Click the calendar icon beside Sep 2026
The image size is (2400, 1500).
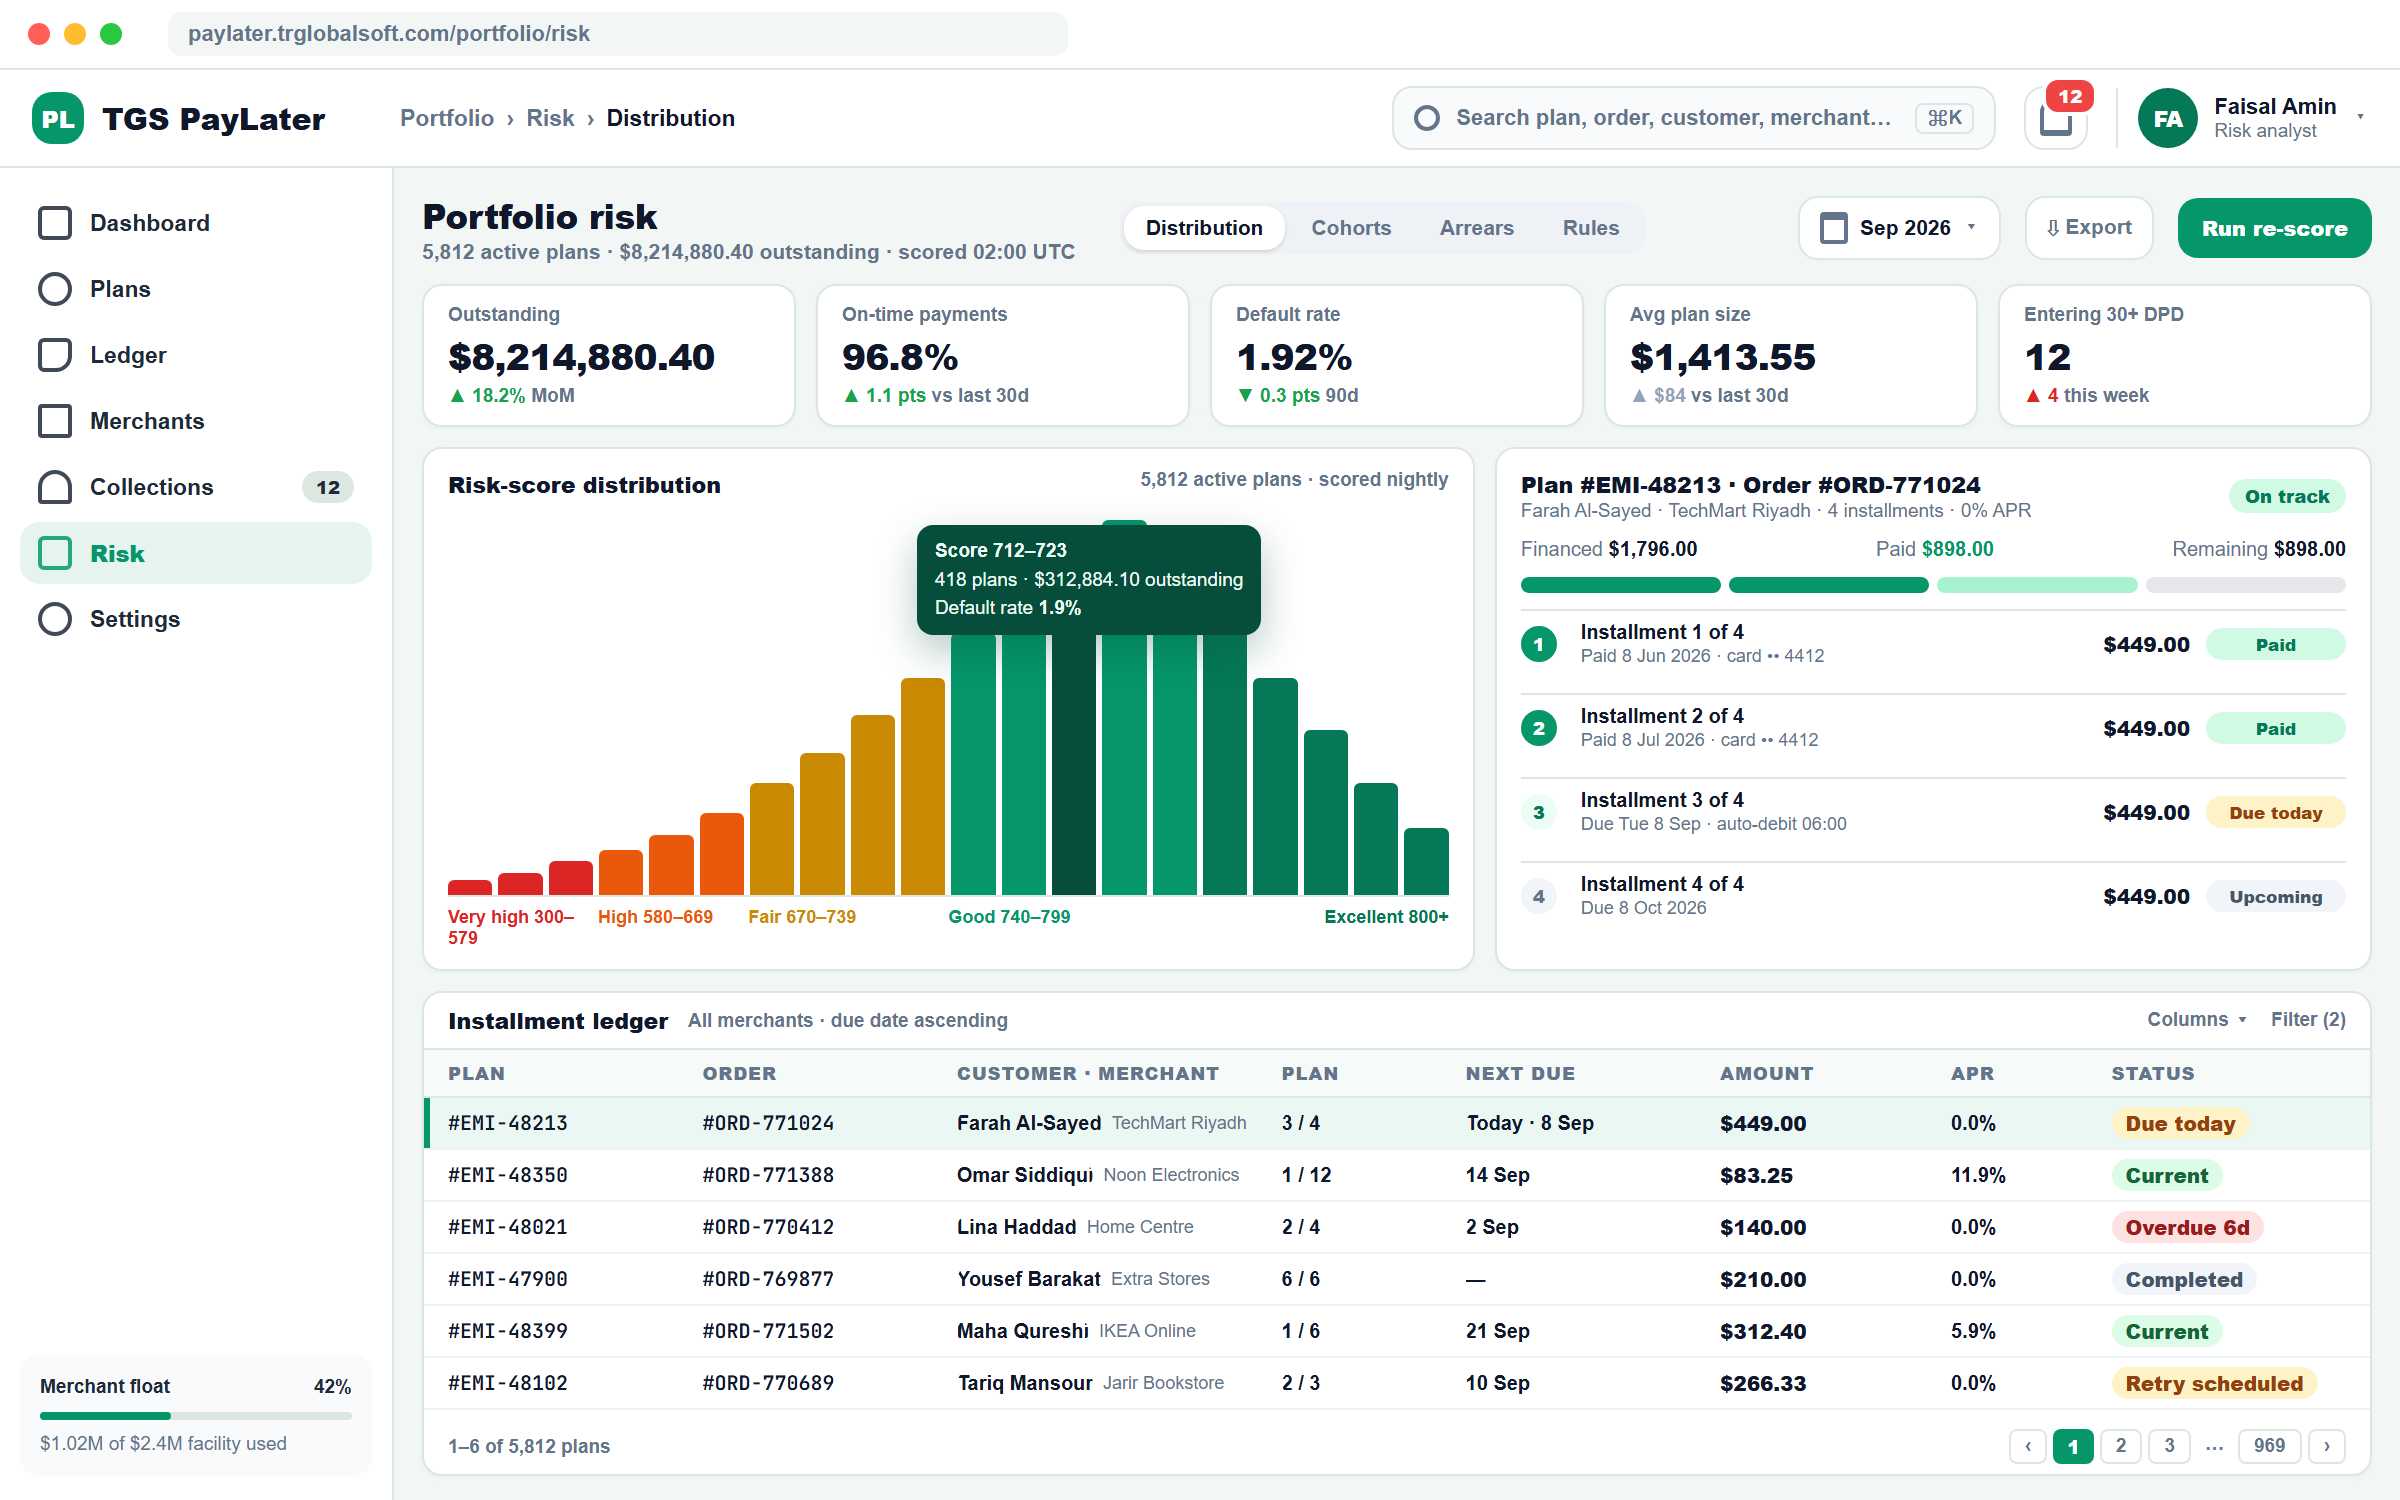click(x=1834, y=228)
